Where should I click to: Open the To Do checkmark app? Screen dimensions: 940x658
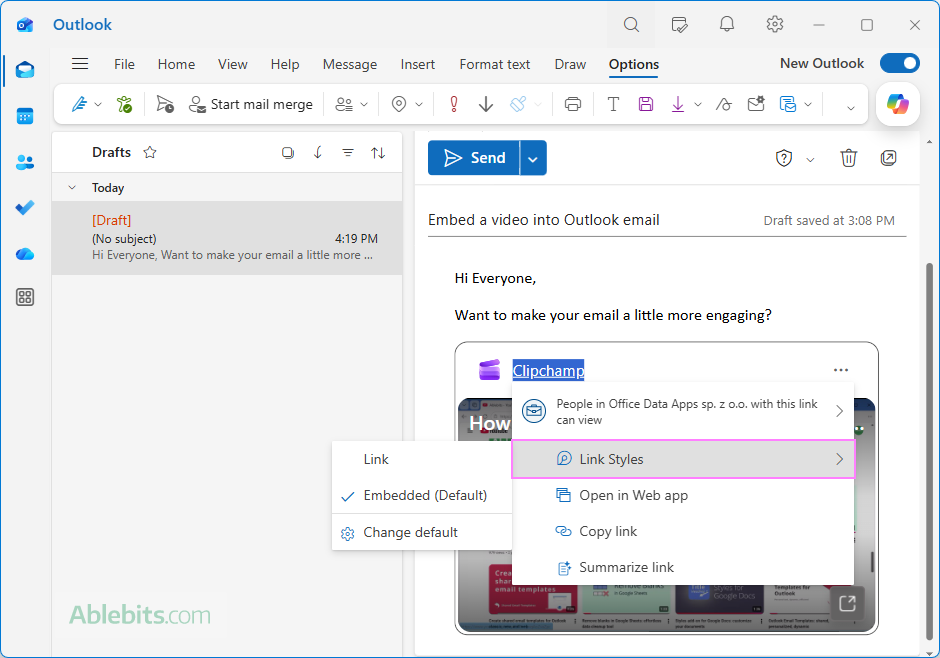25,207
